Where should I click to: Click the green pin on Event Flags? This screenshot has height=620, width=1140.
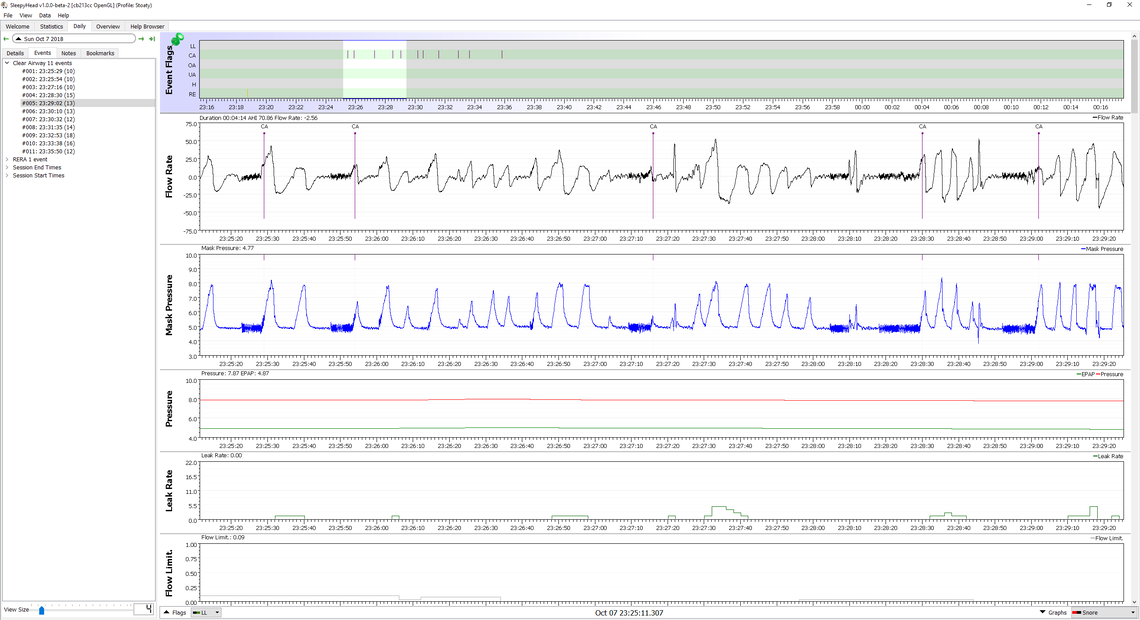[177, 39]
